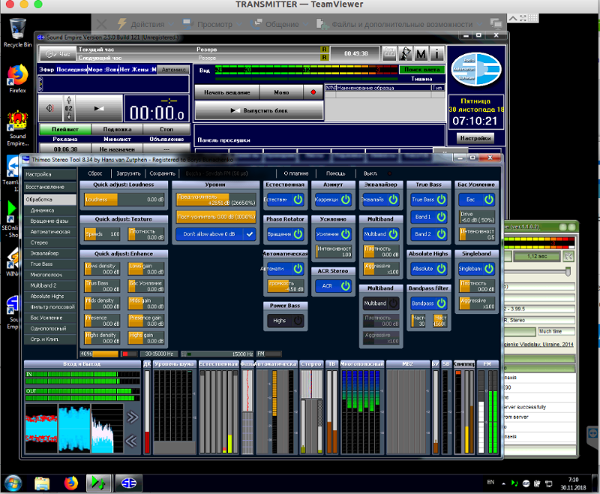Open Sound Empire desktop crown icon
Viewport: 600px width, 494px height.
[x=18, y=129]
